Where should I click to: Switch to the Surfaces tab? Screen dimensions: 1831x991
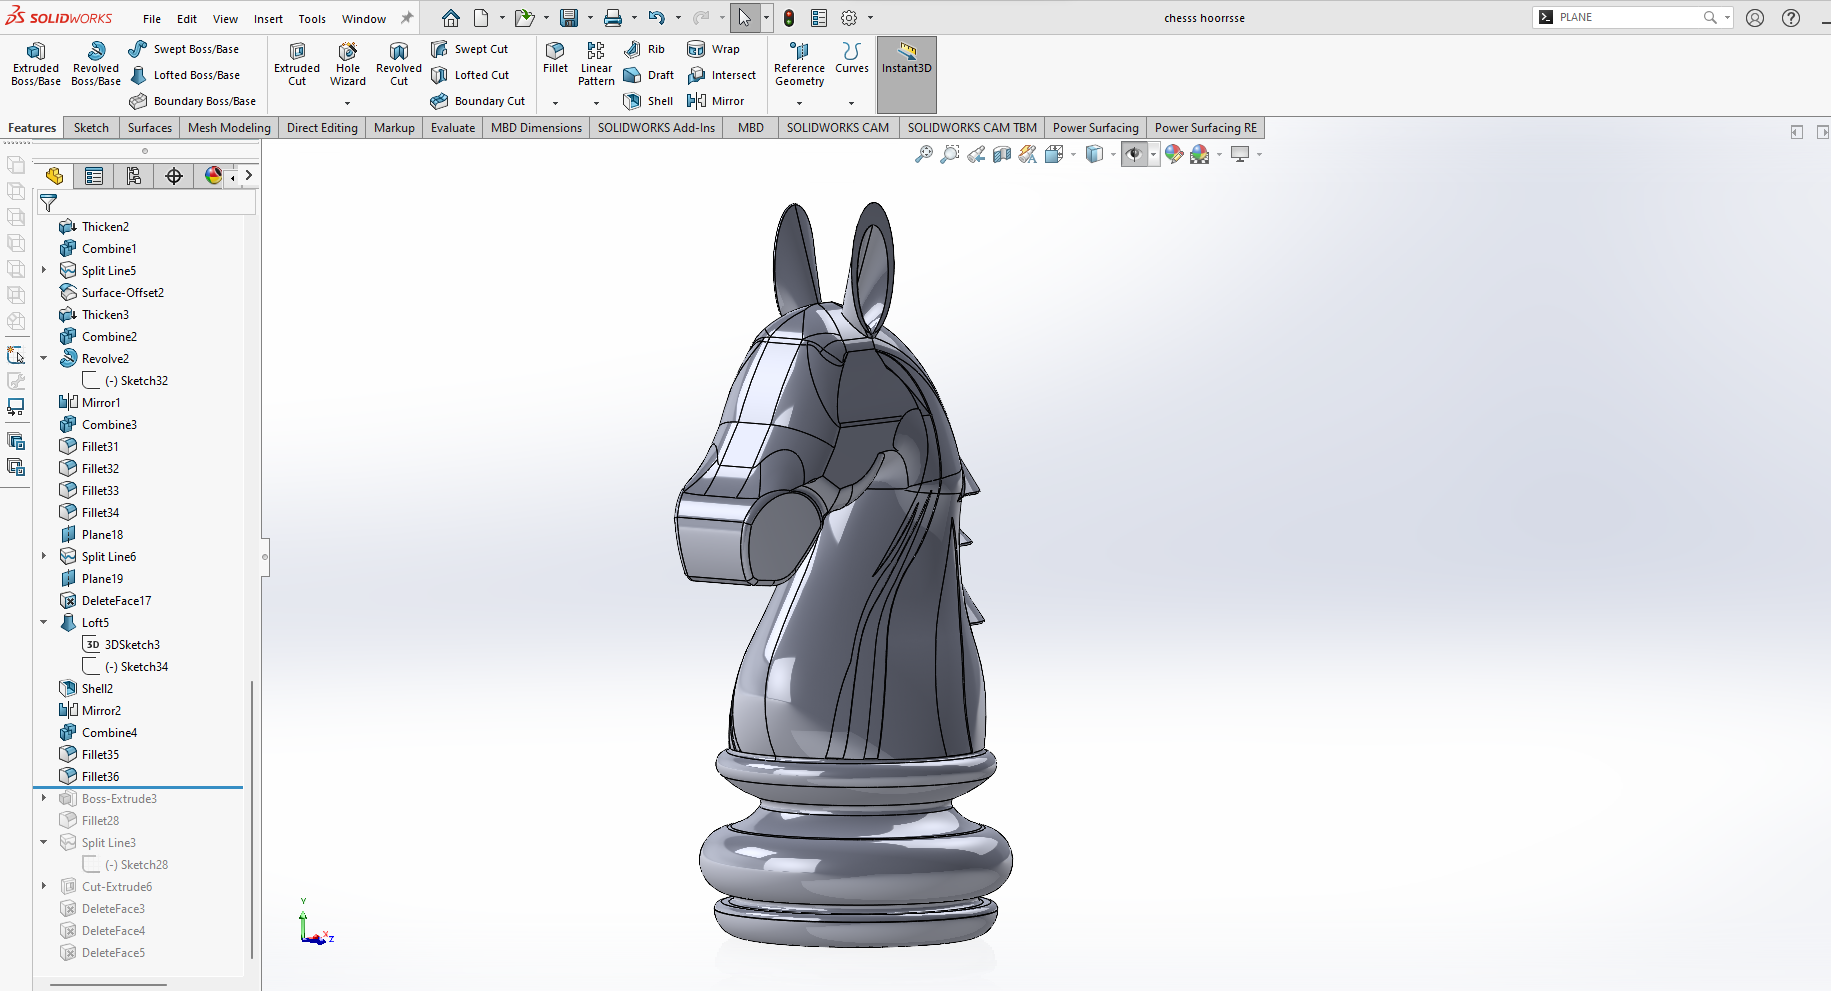point(149,128)
